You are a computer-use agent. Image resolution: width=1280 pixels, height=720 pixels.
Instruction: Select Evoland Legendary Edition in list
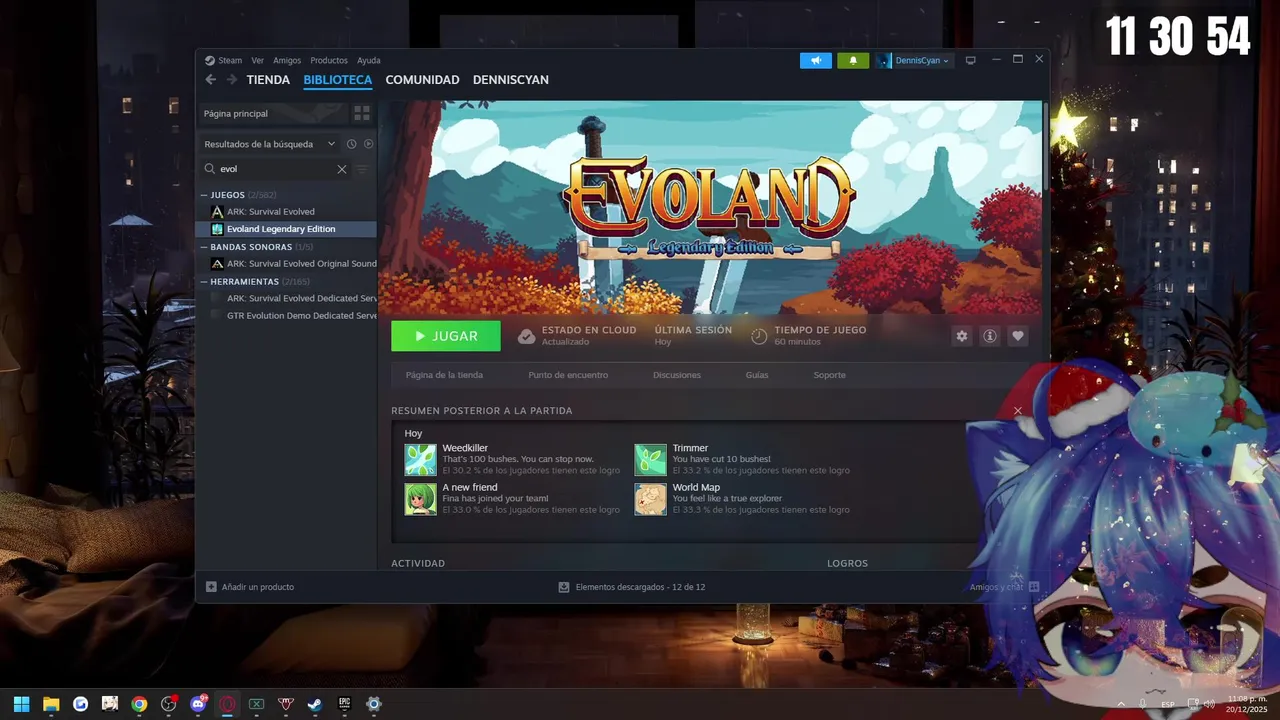[x=286, y=229]
